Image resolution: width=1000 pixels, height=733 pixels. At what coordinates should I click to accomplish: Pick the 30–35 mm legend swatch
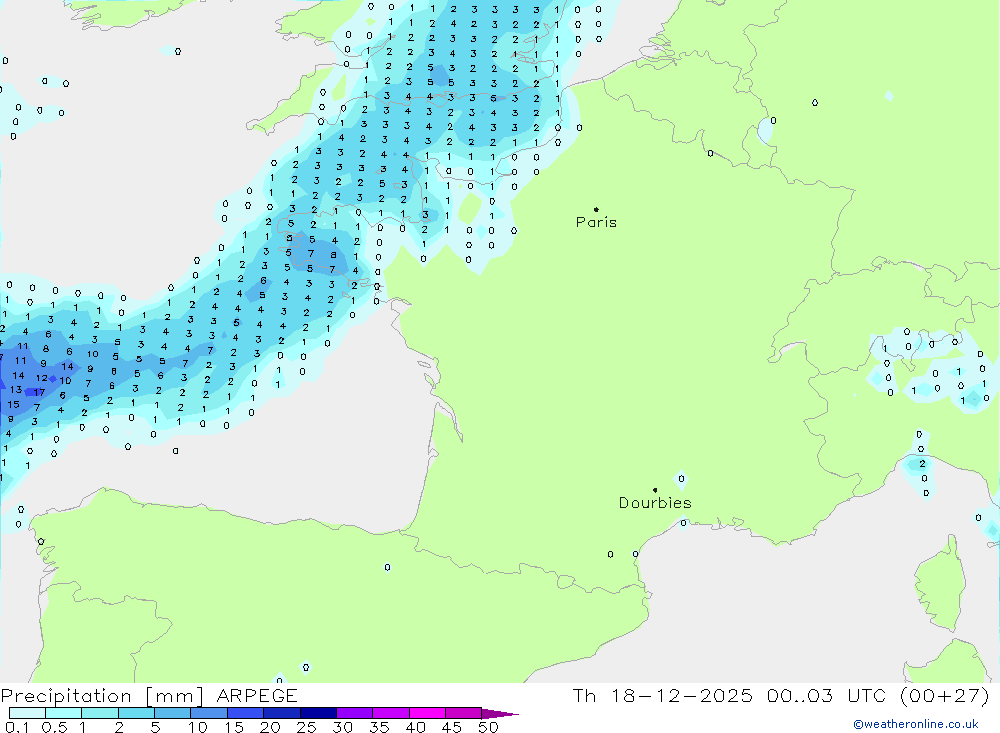354,713
